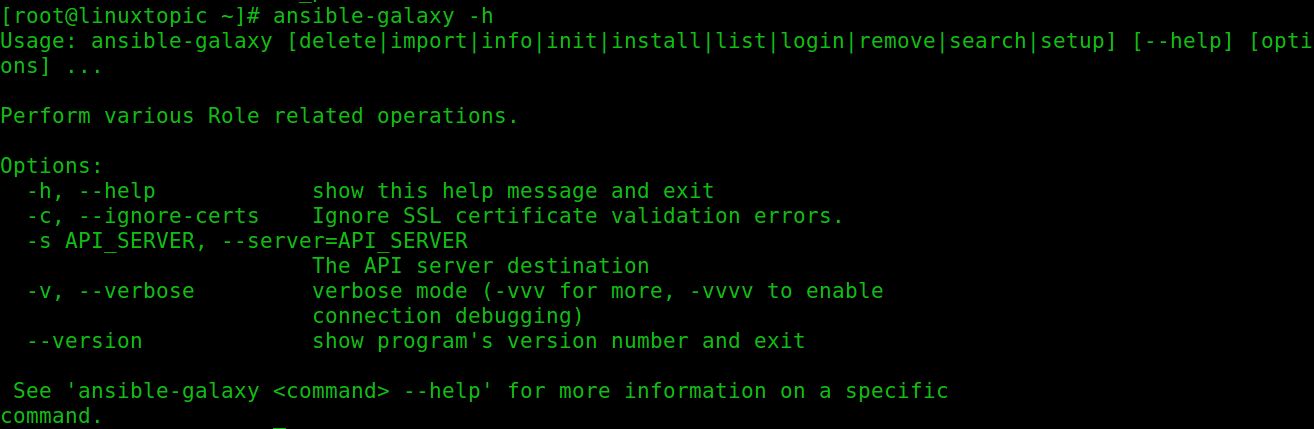
Task: Click the '--version' option
Action: pos(85,341)
